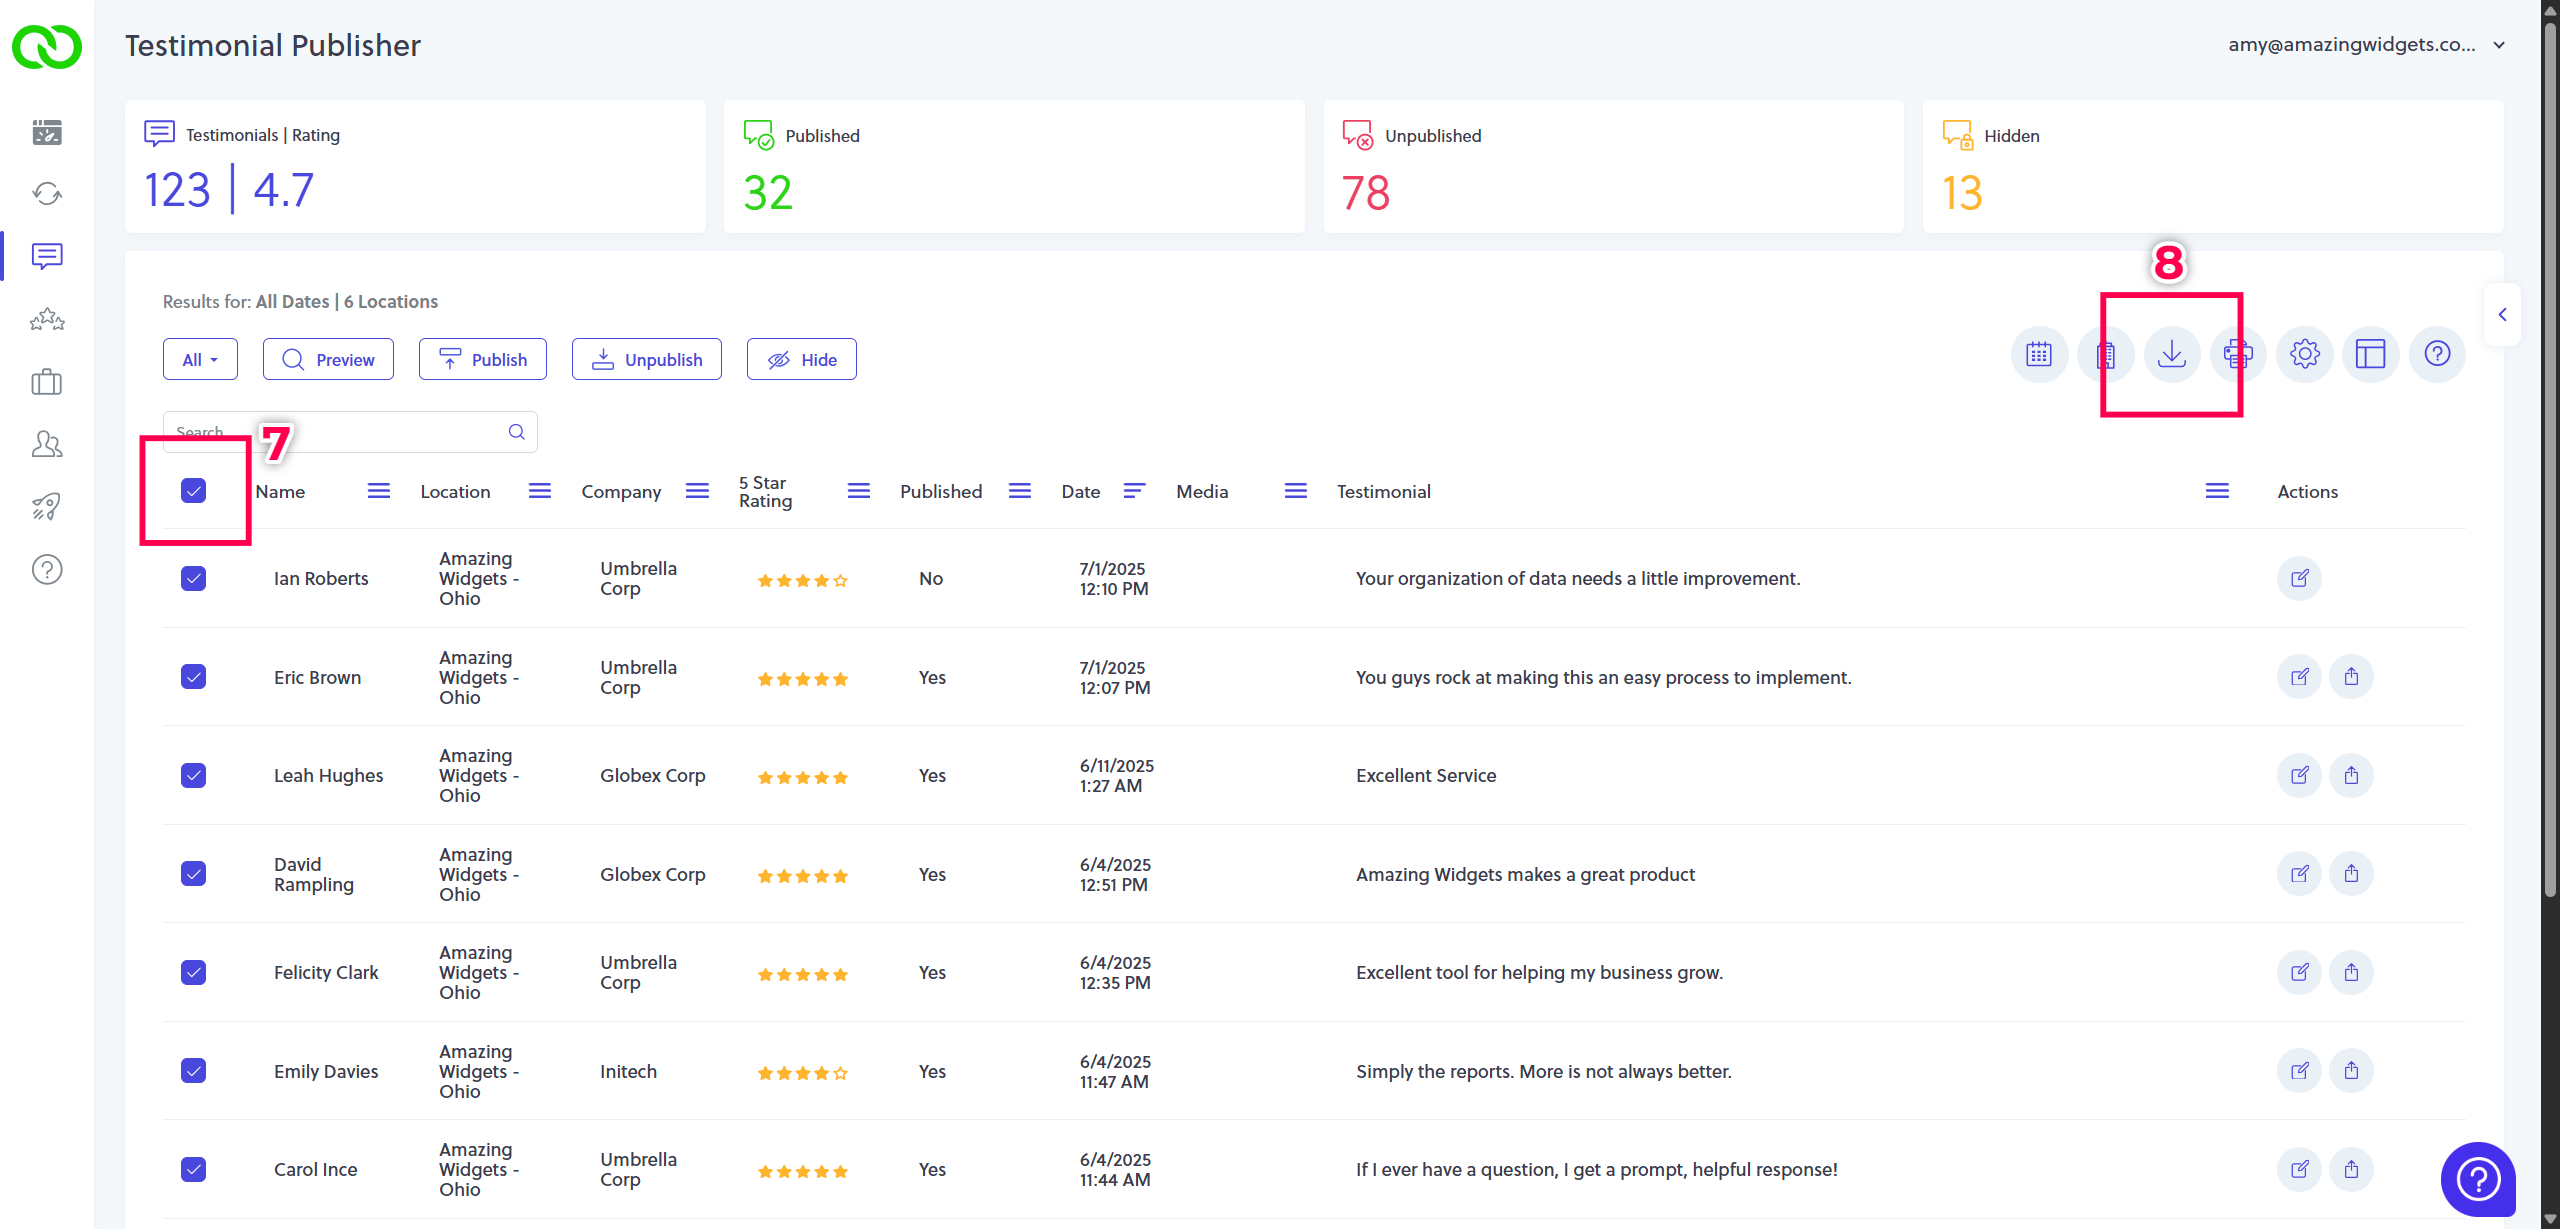Open the Testimonial column menu
Viewport: 2560px width, 1229px height.
click(x=2217, y=491)
